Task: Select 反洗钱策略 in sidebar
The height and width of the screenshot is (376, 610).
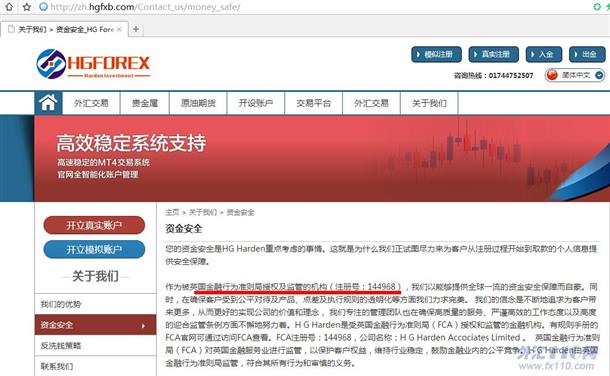Action: pyautogui.click(x=95, y=345)
